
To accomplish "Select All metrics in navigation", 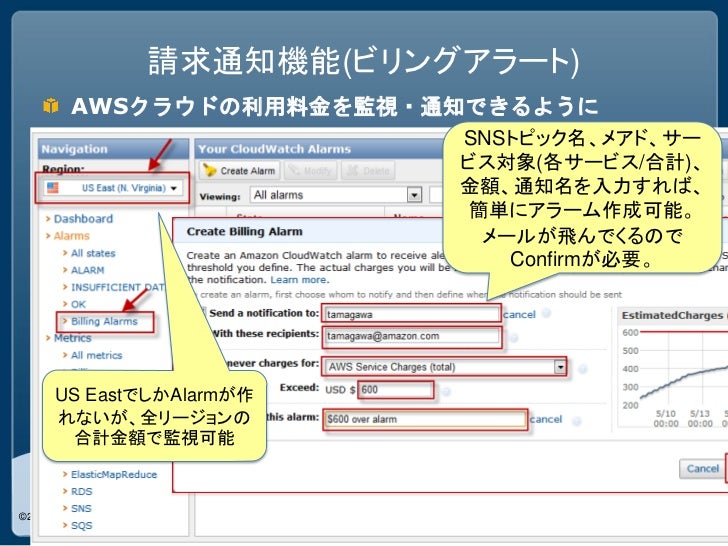I will (x=97, y=355).
